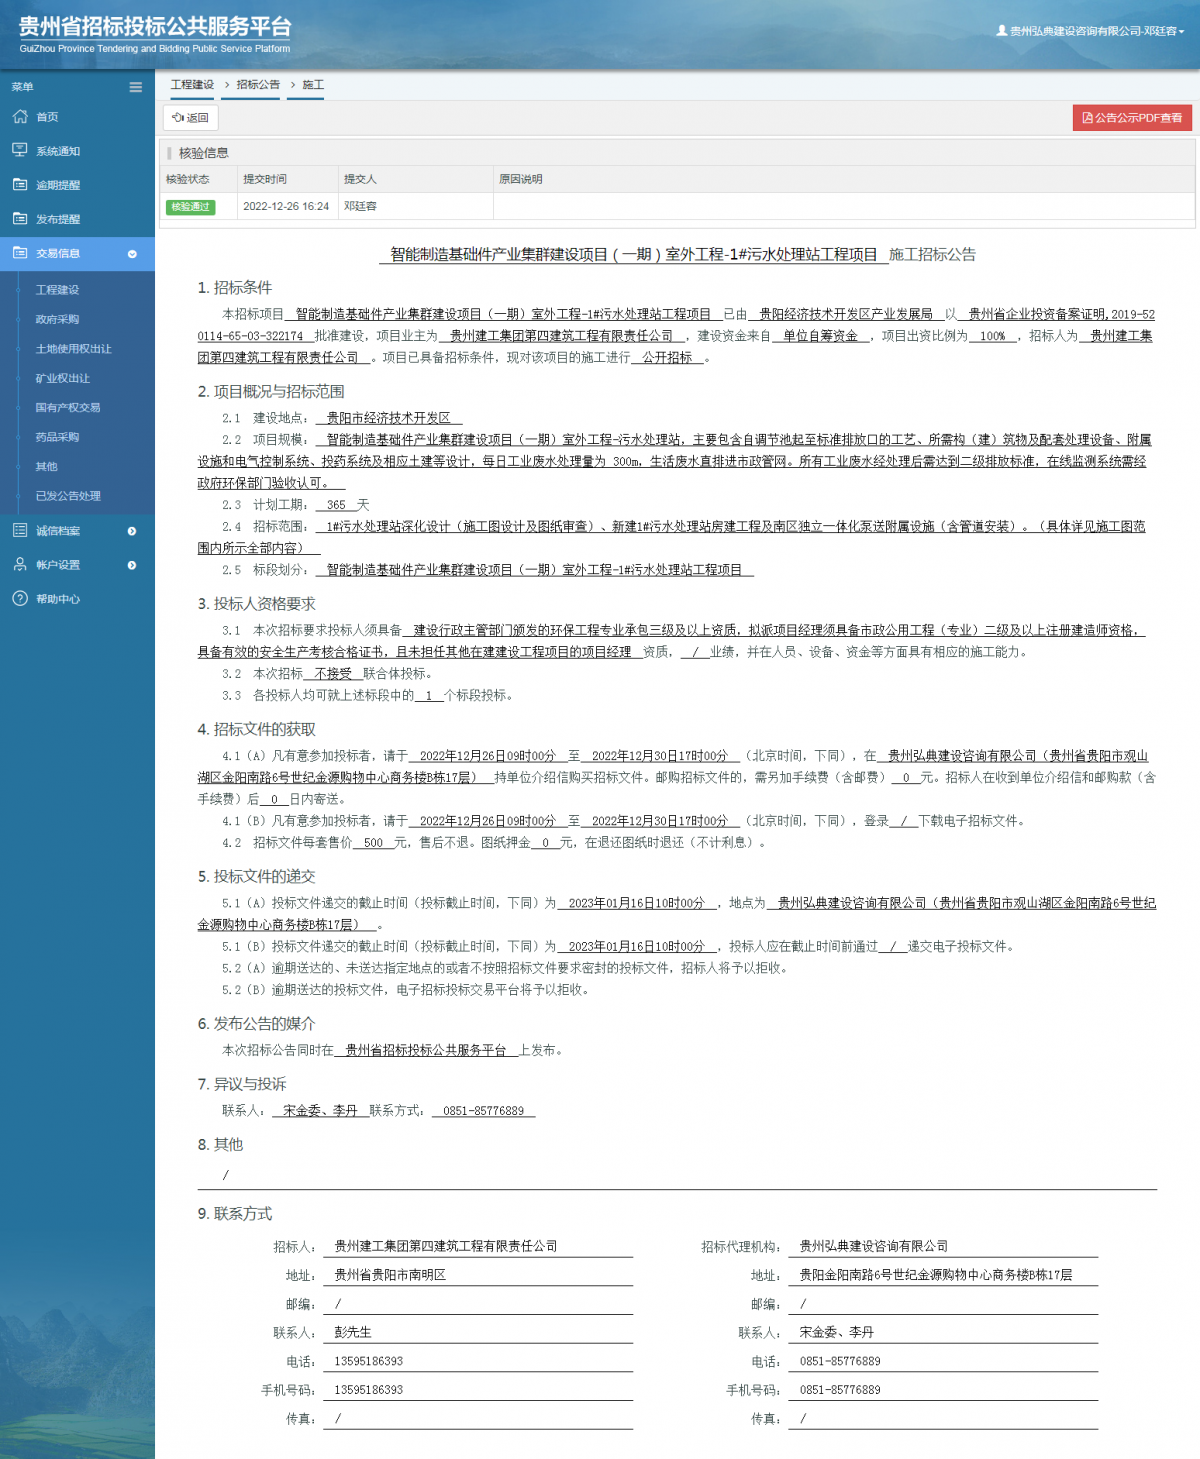Click the user profile person icon top right
The height and width of the screenshot is (1459, 1200).
[1001, 29]
